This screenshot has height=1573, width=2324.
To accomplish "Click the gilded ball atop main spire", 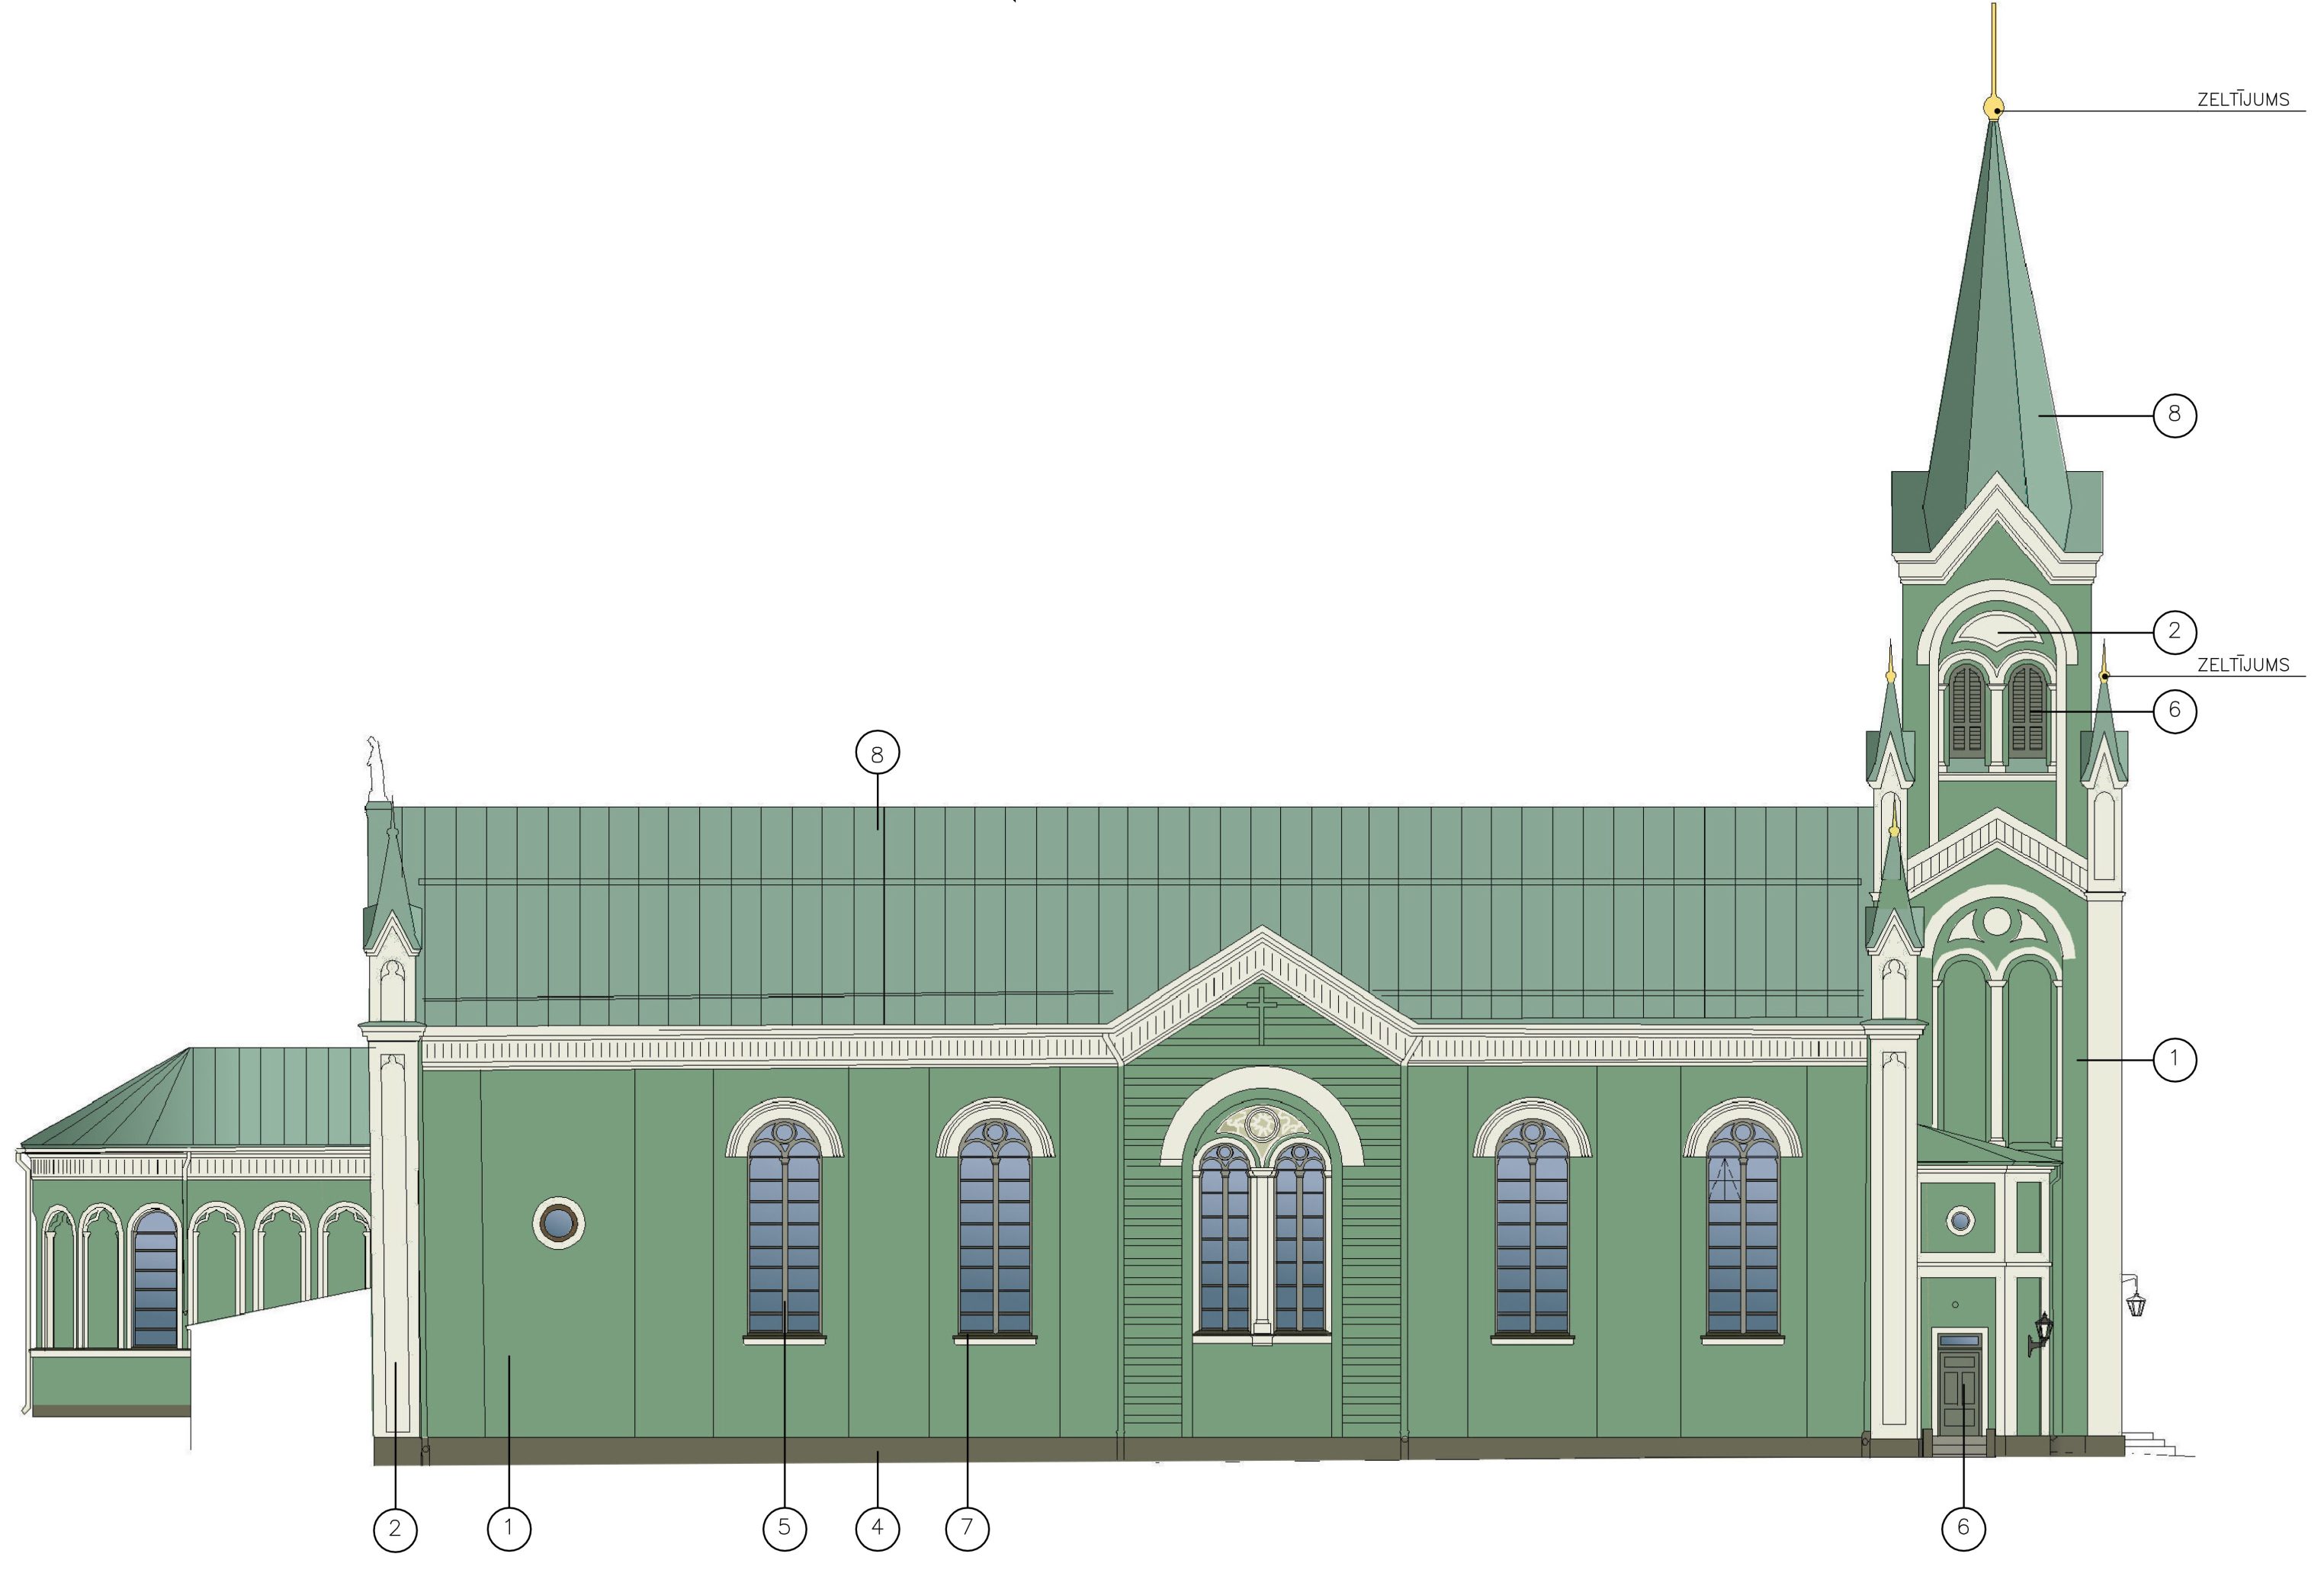I will pos(1993,108).
